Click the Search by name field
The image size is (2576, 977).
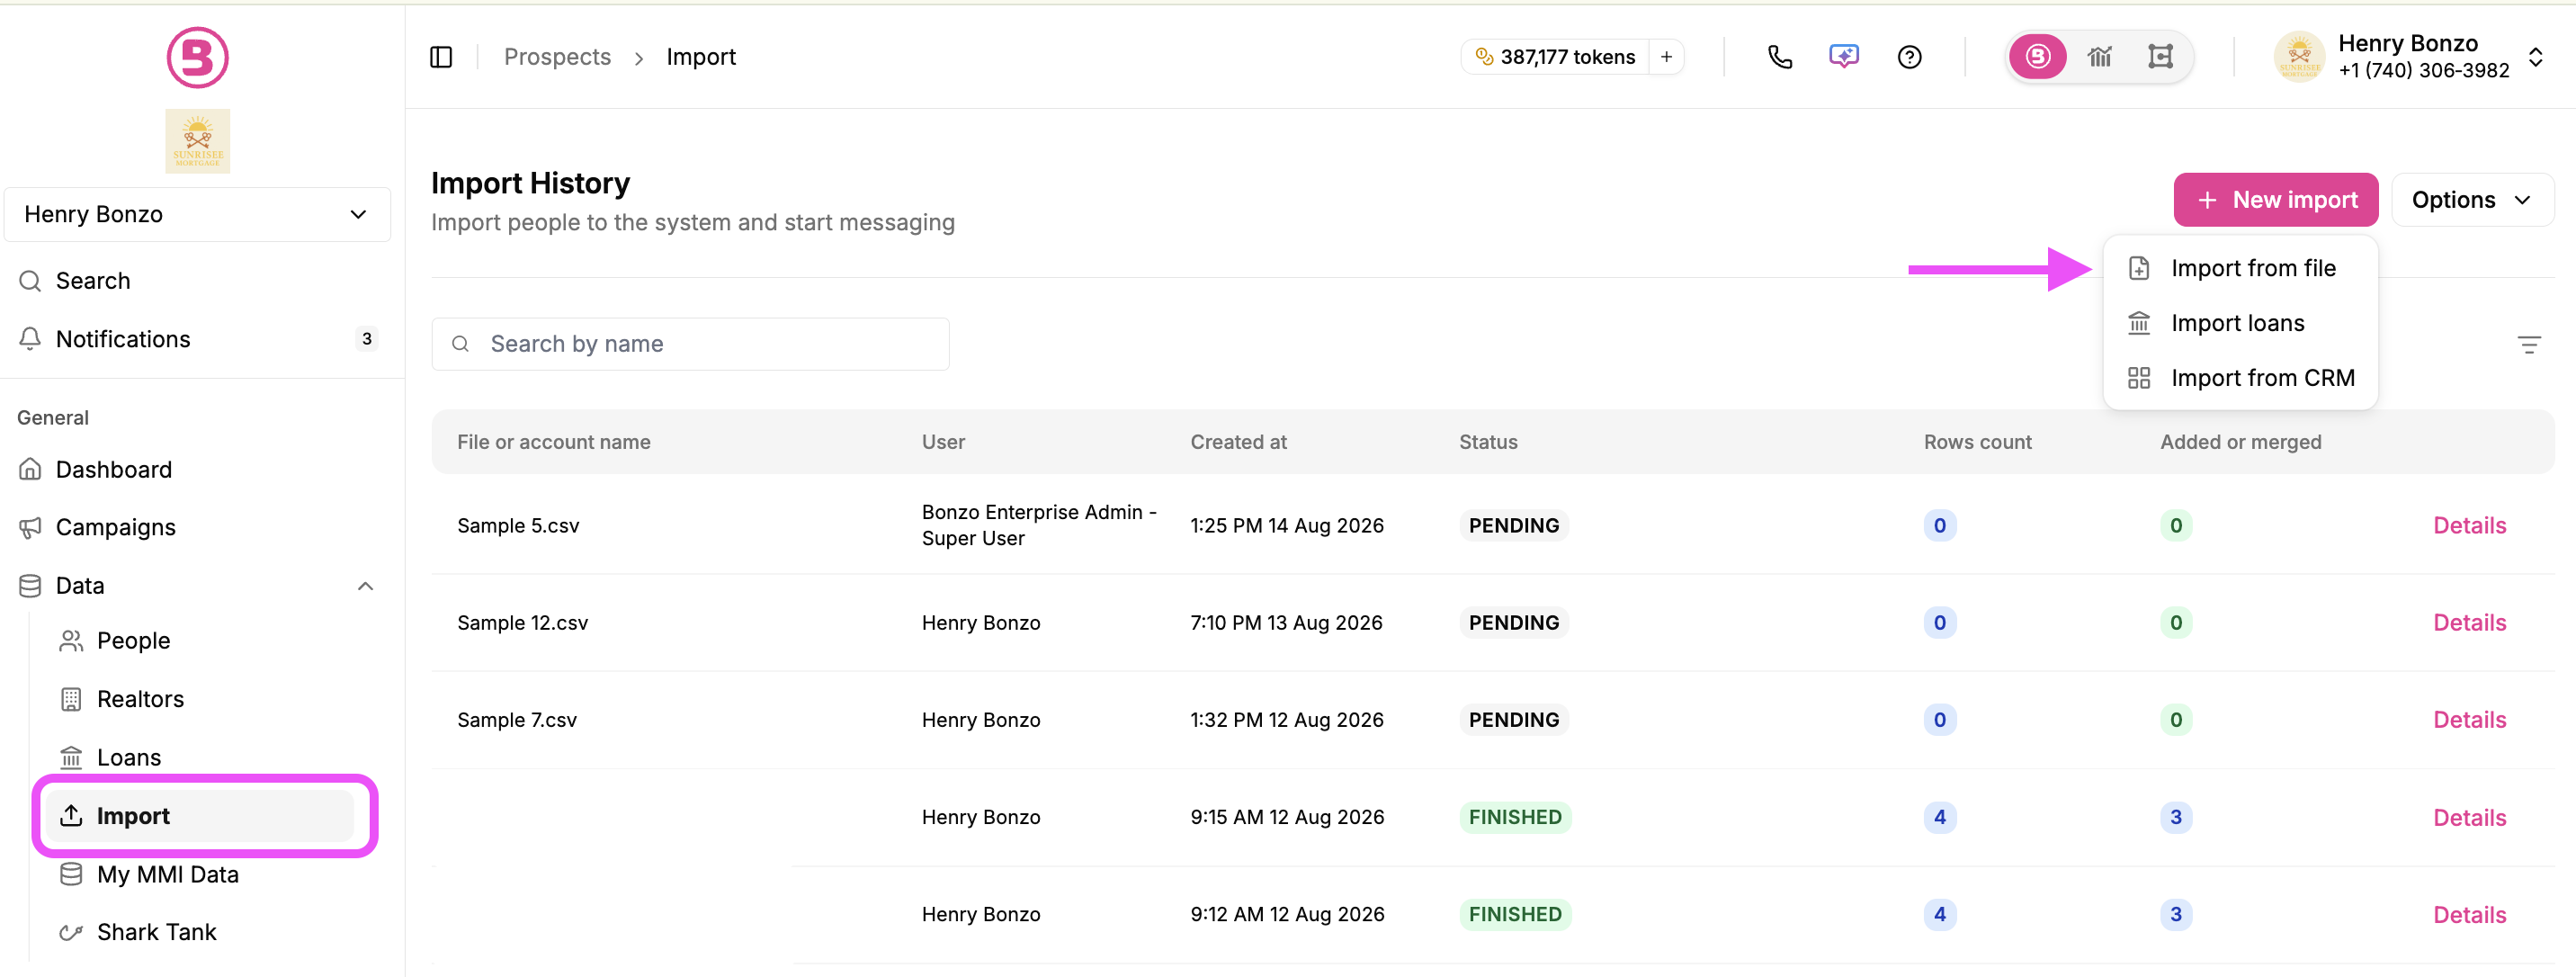(690, 344)
